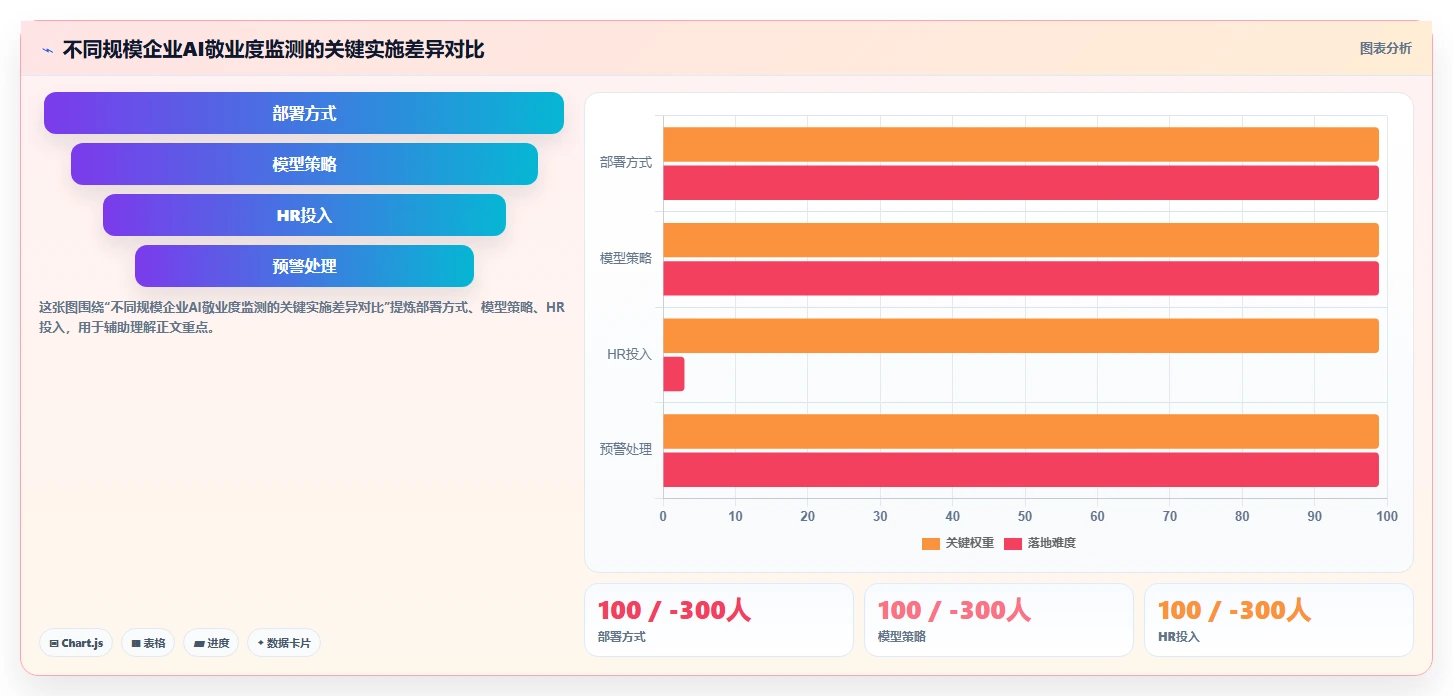Screen dimensions: 1453x696
Task: Click the 数据卡片 tag chip
Action: (283, 643)
